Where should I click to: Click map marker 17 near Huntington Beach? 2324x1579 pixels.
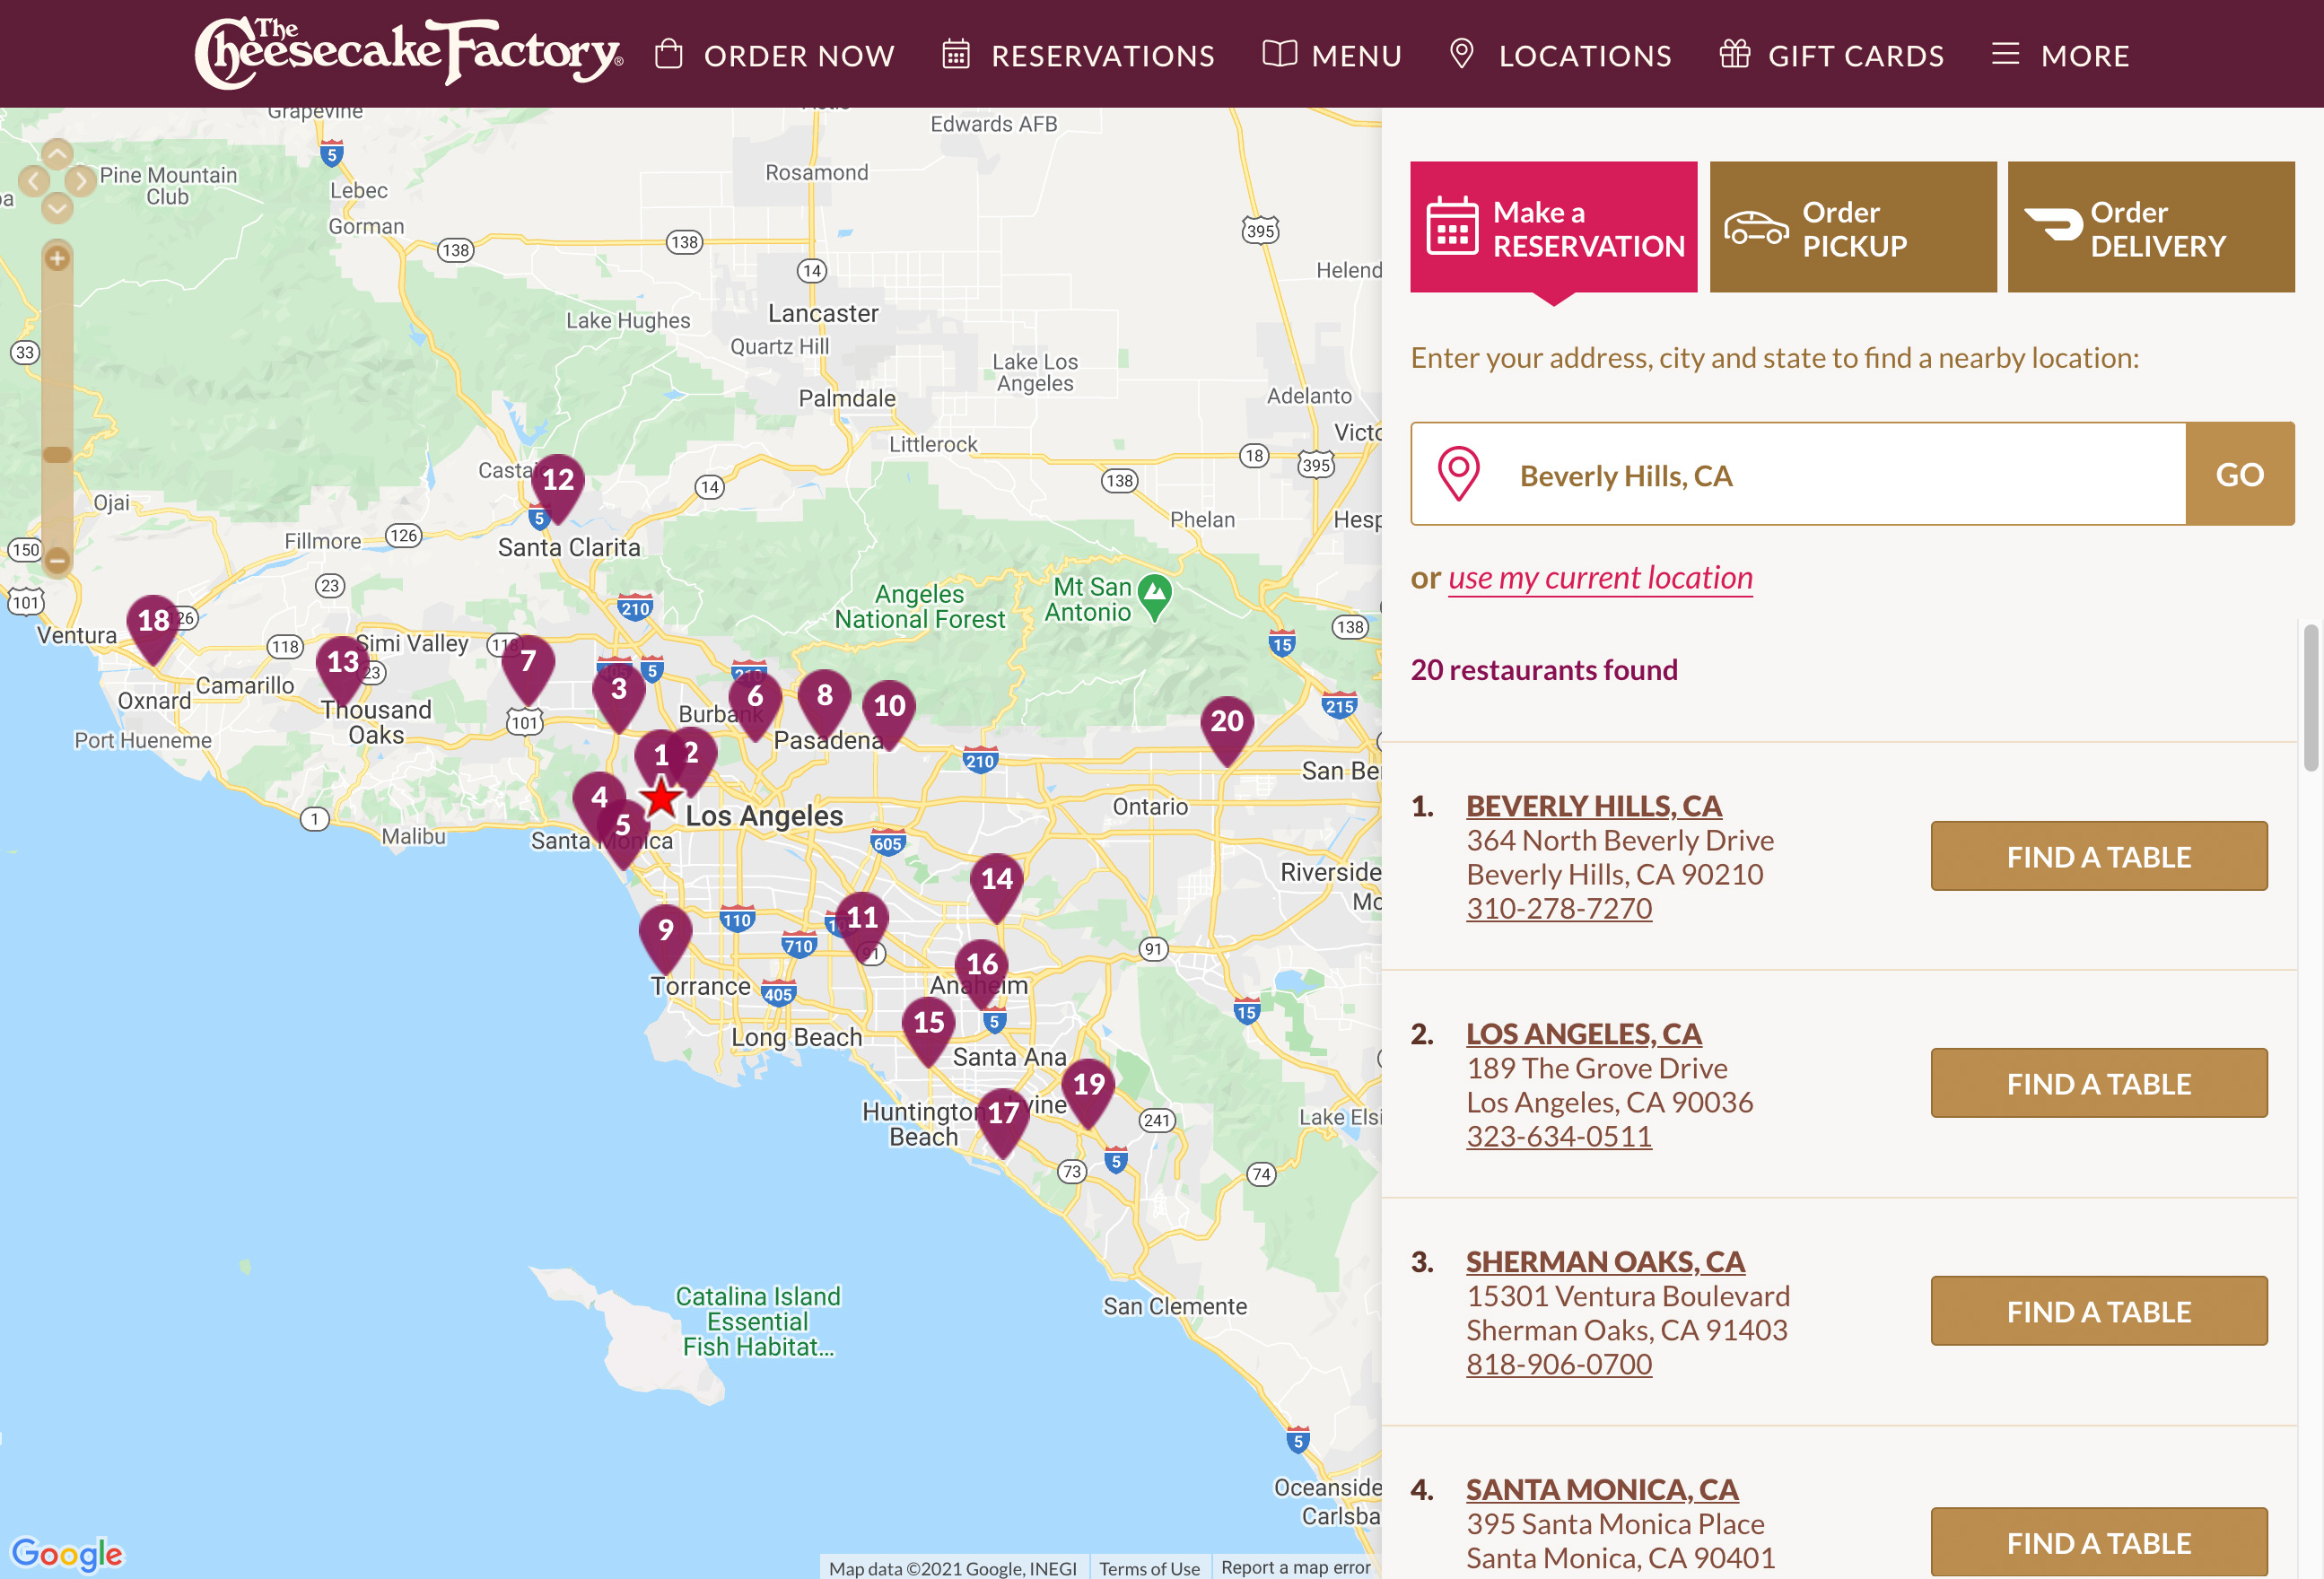pos(1003,1117)
